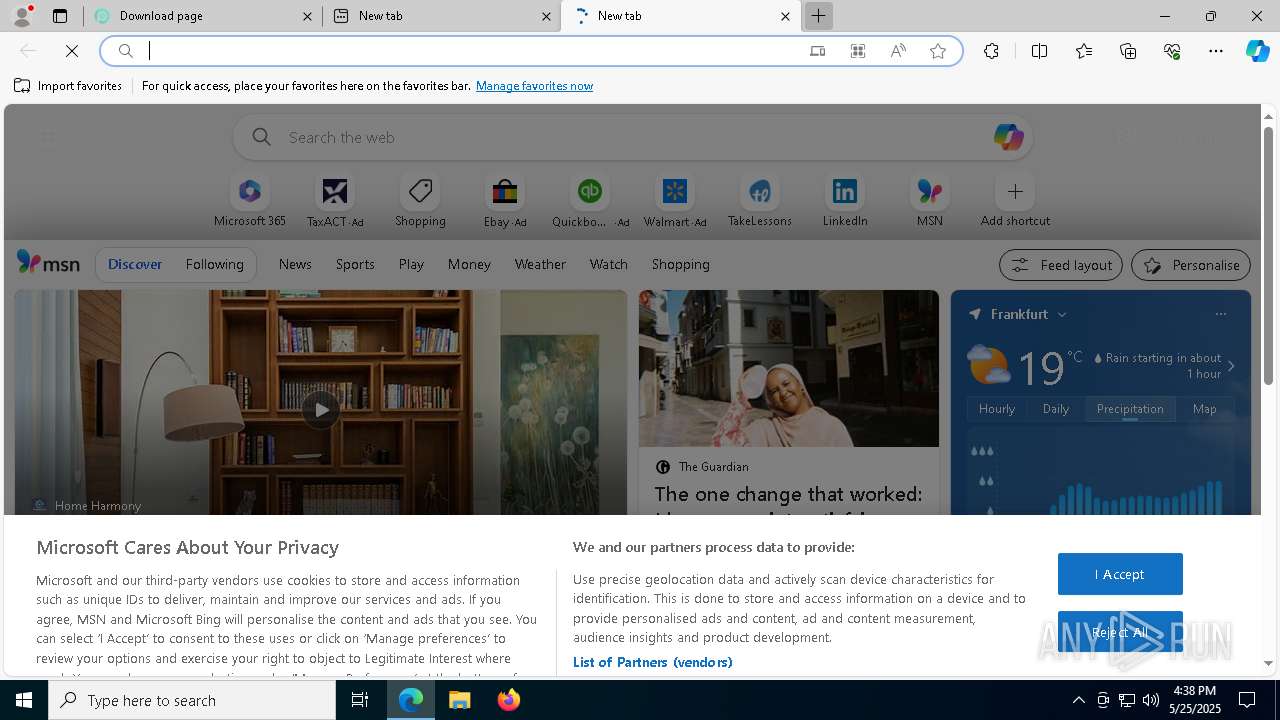Open the TaxACT ad shortcut
This screenshot has width=1280, height=720.
click(335, 201)
